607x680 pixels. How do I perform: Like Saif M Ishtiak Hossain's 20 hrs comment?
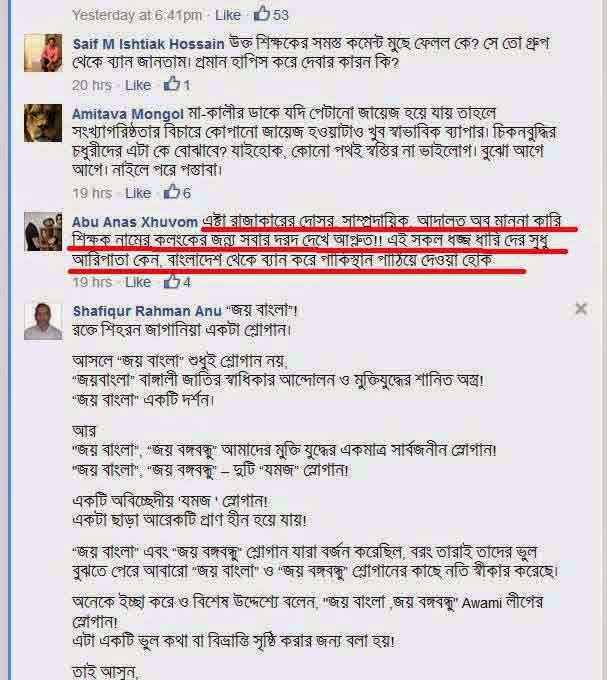pos(138,85)
